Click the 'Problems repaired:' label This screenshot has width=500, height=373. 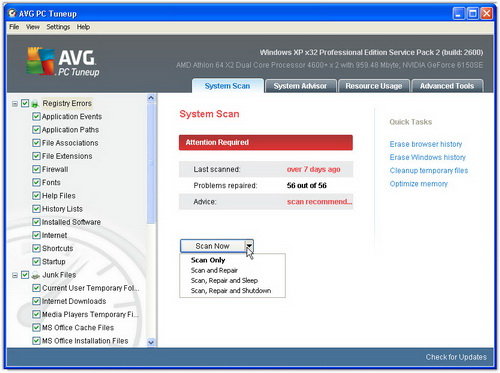pyautogui.click(x=225, y=185)
